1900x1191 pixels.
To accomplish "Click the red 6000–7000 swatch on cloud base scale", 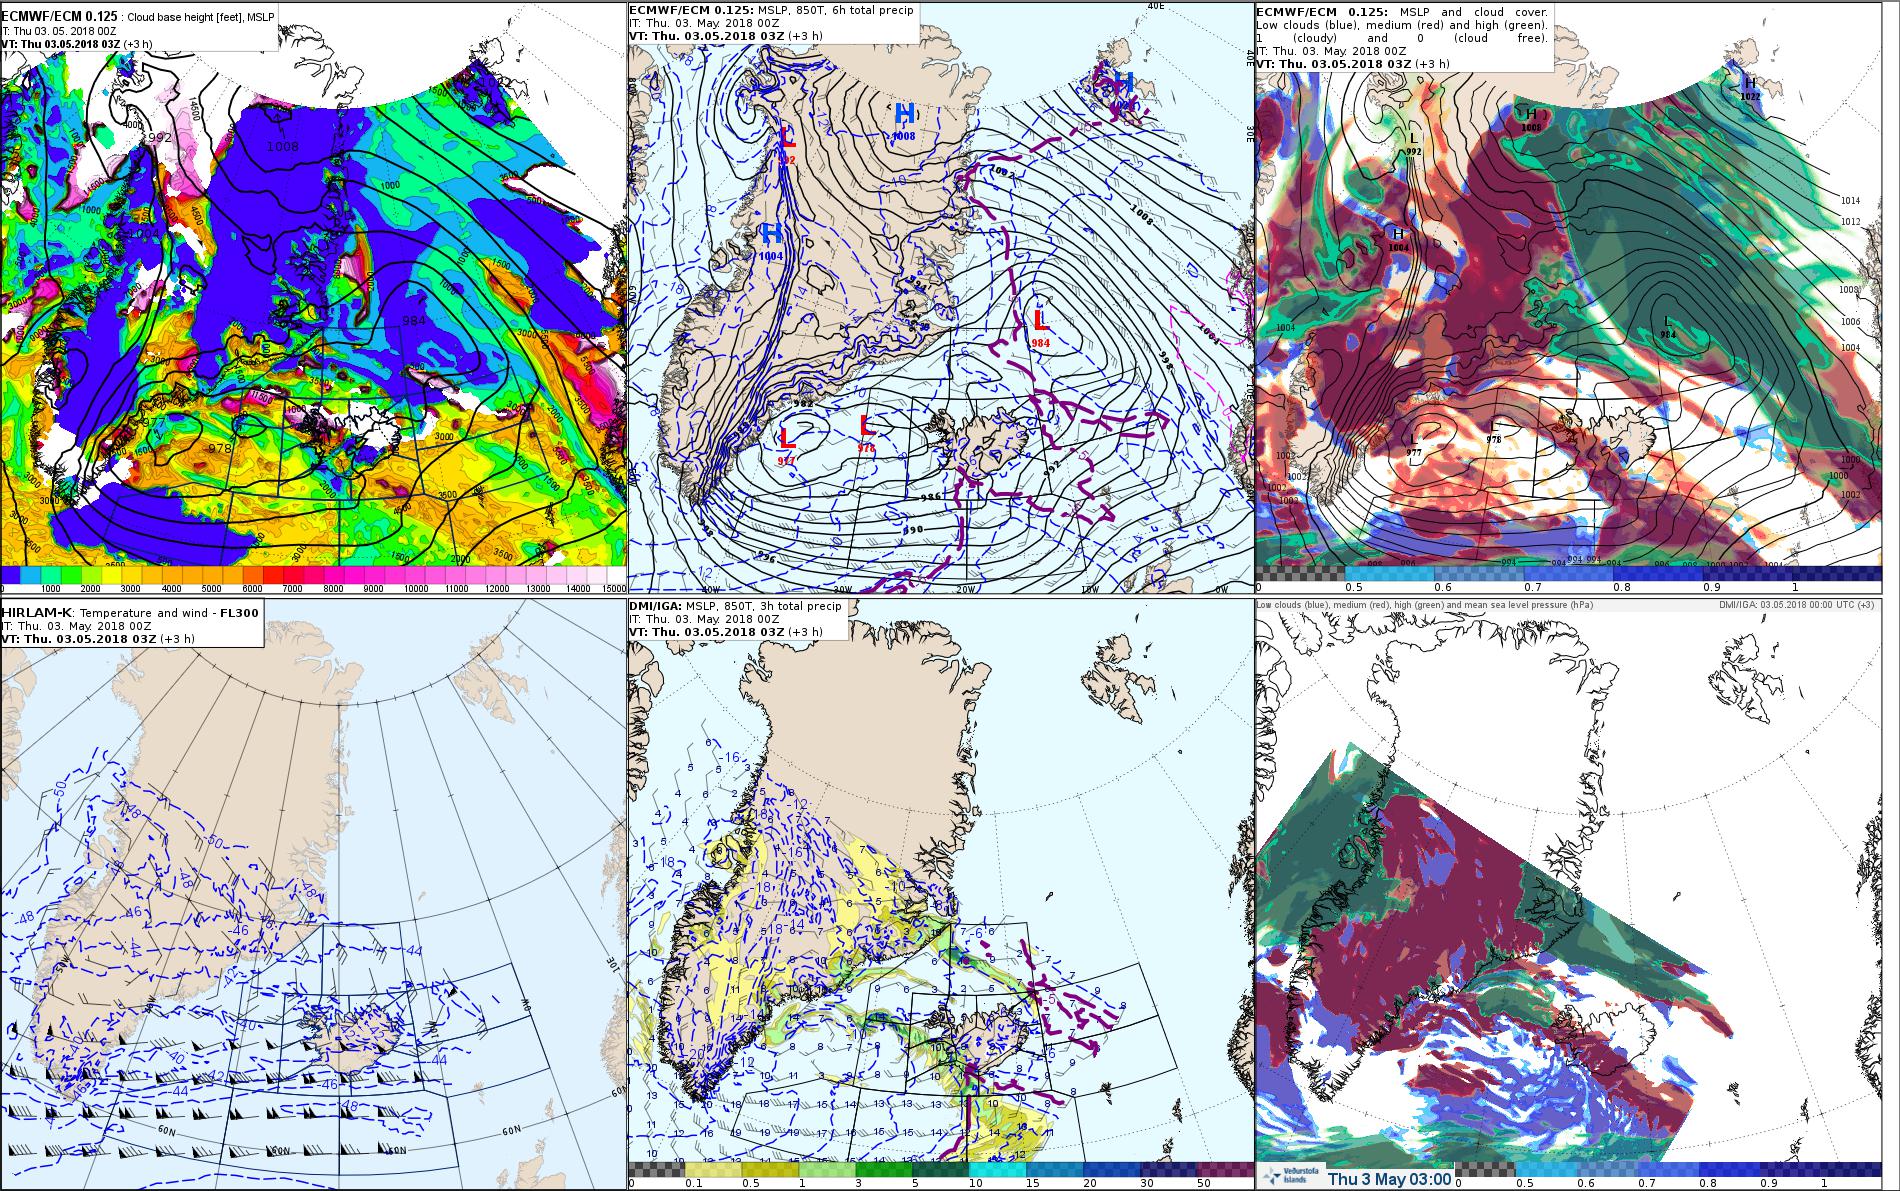I will pos(275,575).
